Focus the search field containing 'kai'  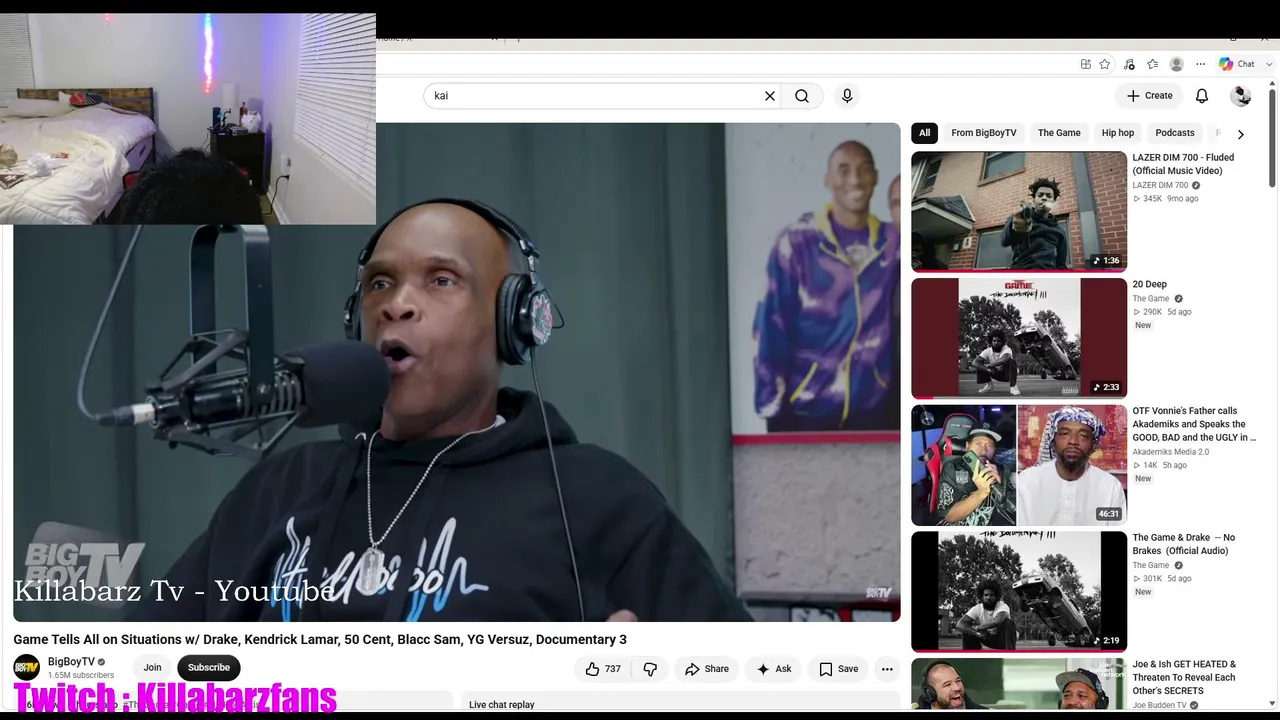click(x=595, y=96)
